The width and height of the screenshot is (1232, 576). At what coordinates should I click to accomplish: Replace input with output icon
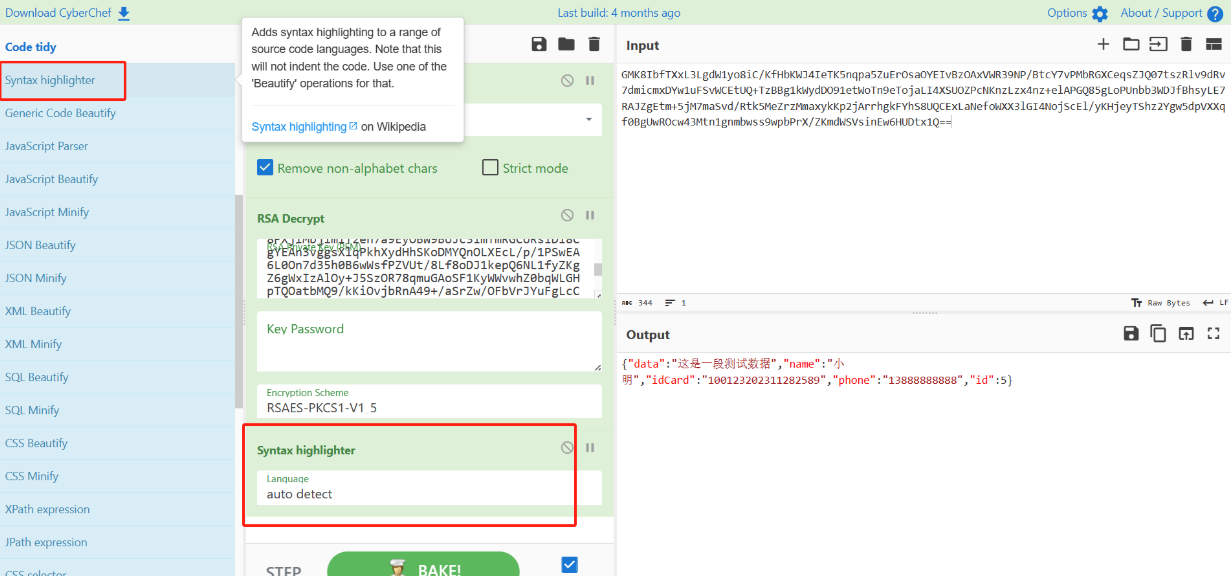point(1186,333)
